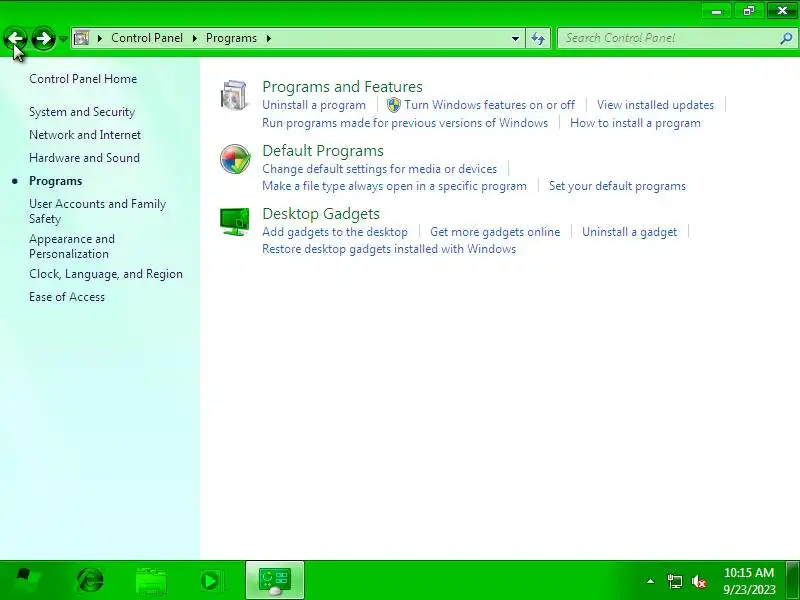Click the Control Panel taskbar button
This screenshot has width=800, height=600.
pos(275,580)
